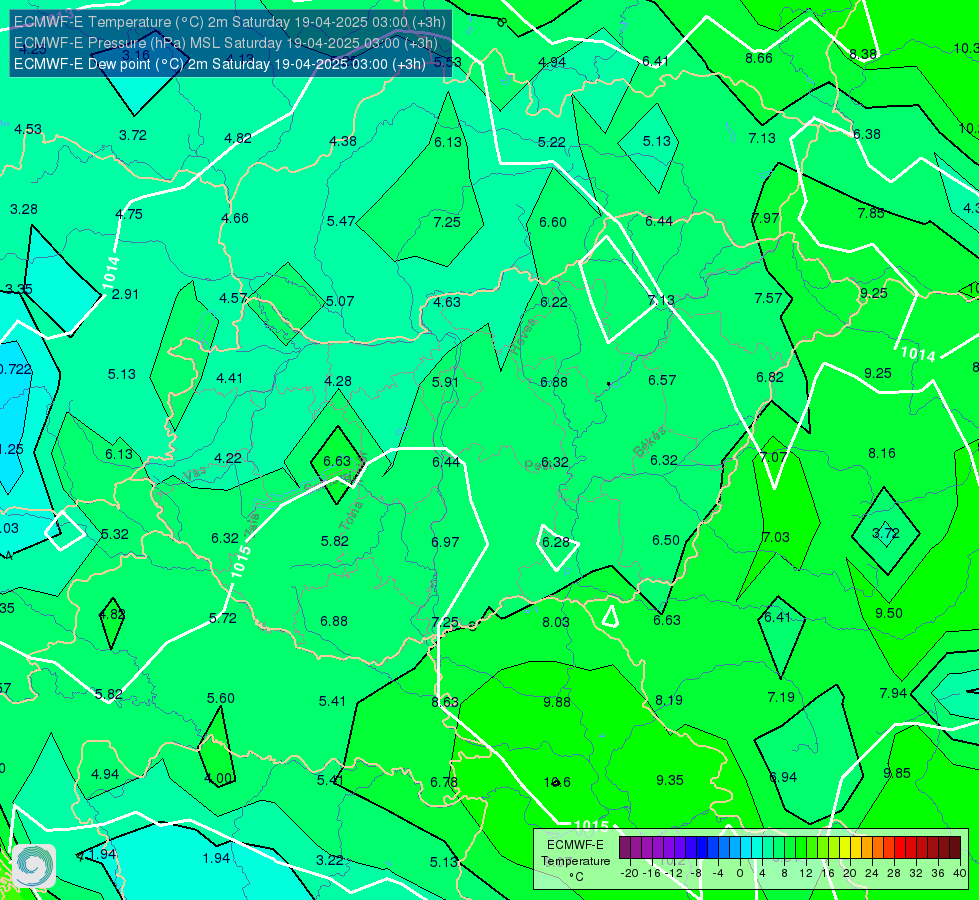This screenshot has width=979, height=900.
Task: Click the 2.91 temperature value
Action: (x=125, y=294)
